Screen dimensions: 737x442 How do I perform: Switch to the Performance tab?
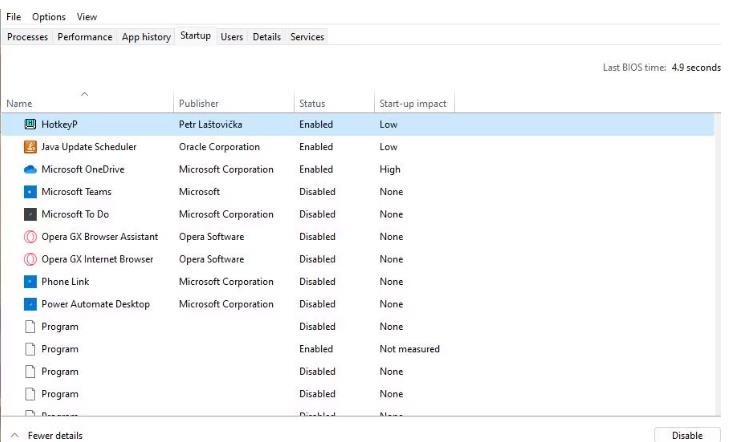coord(85,37)
